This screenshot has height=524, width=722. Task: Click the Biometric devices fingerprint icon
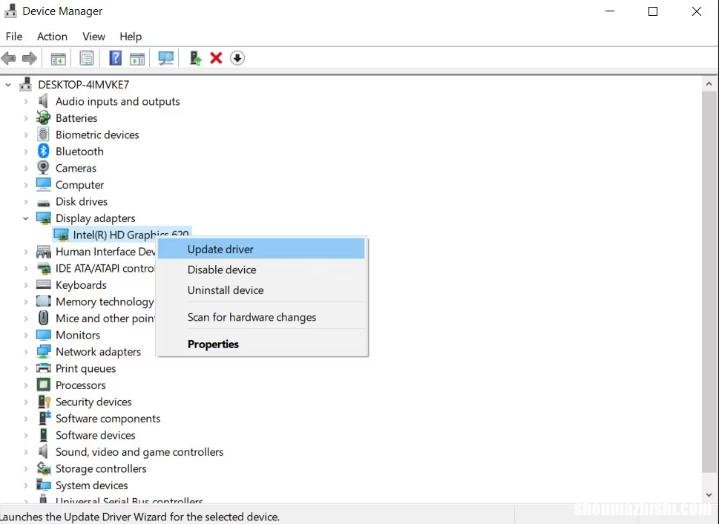[43, 134]
